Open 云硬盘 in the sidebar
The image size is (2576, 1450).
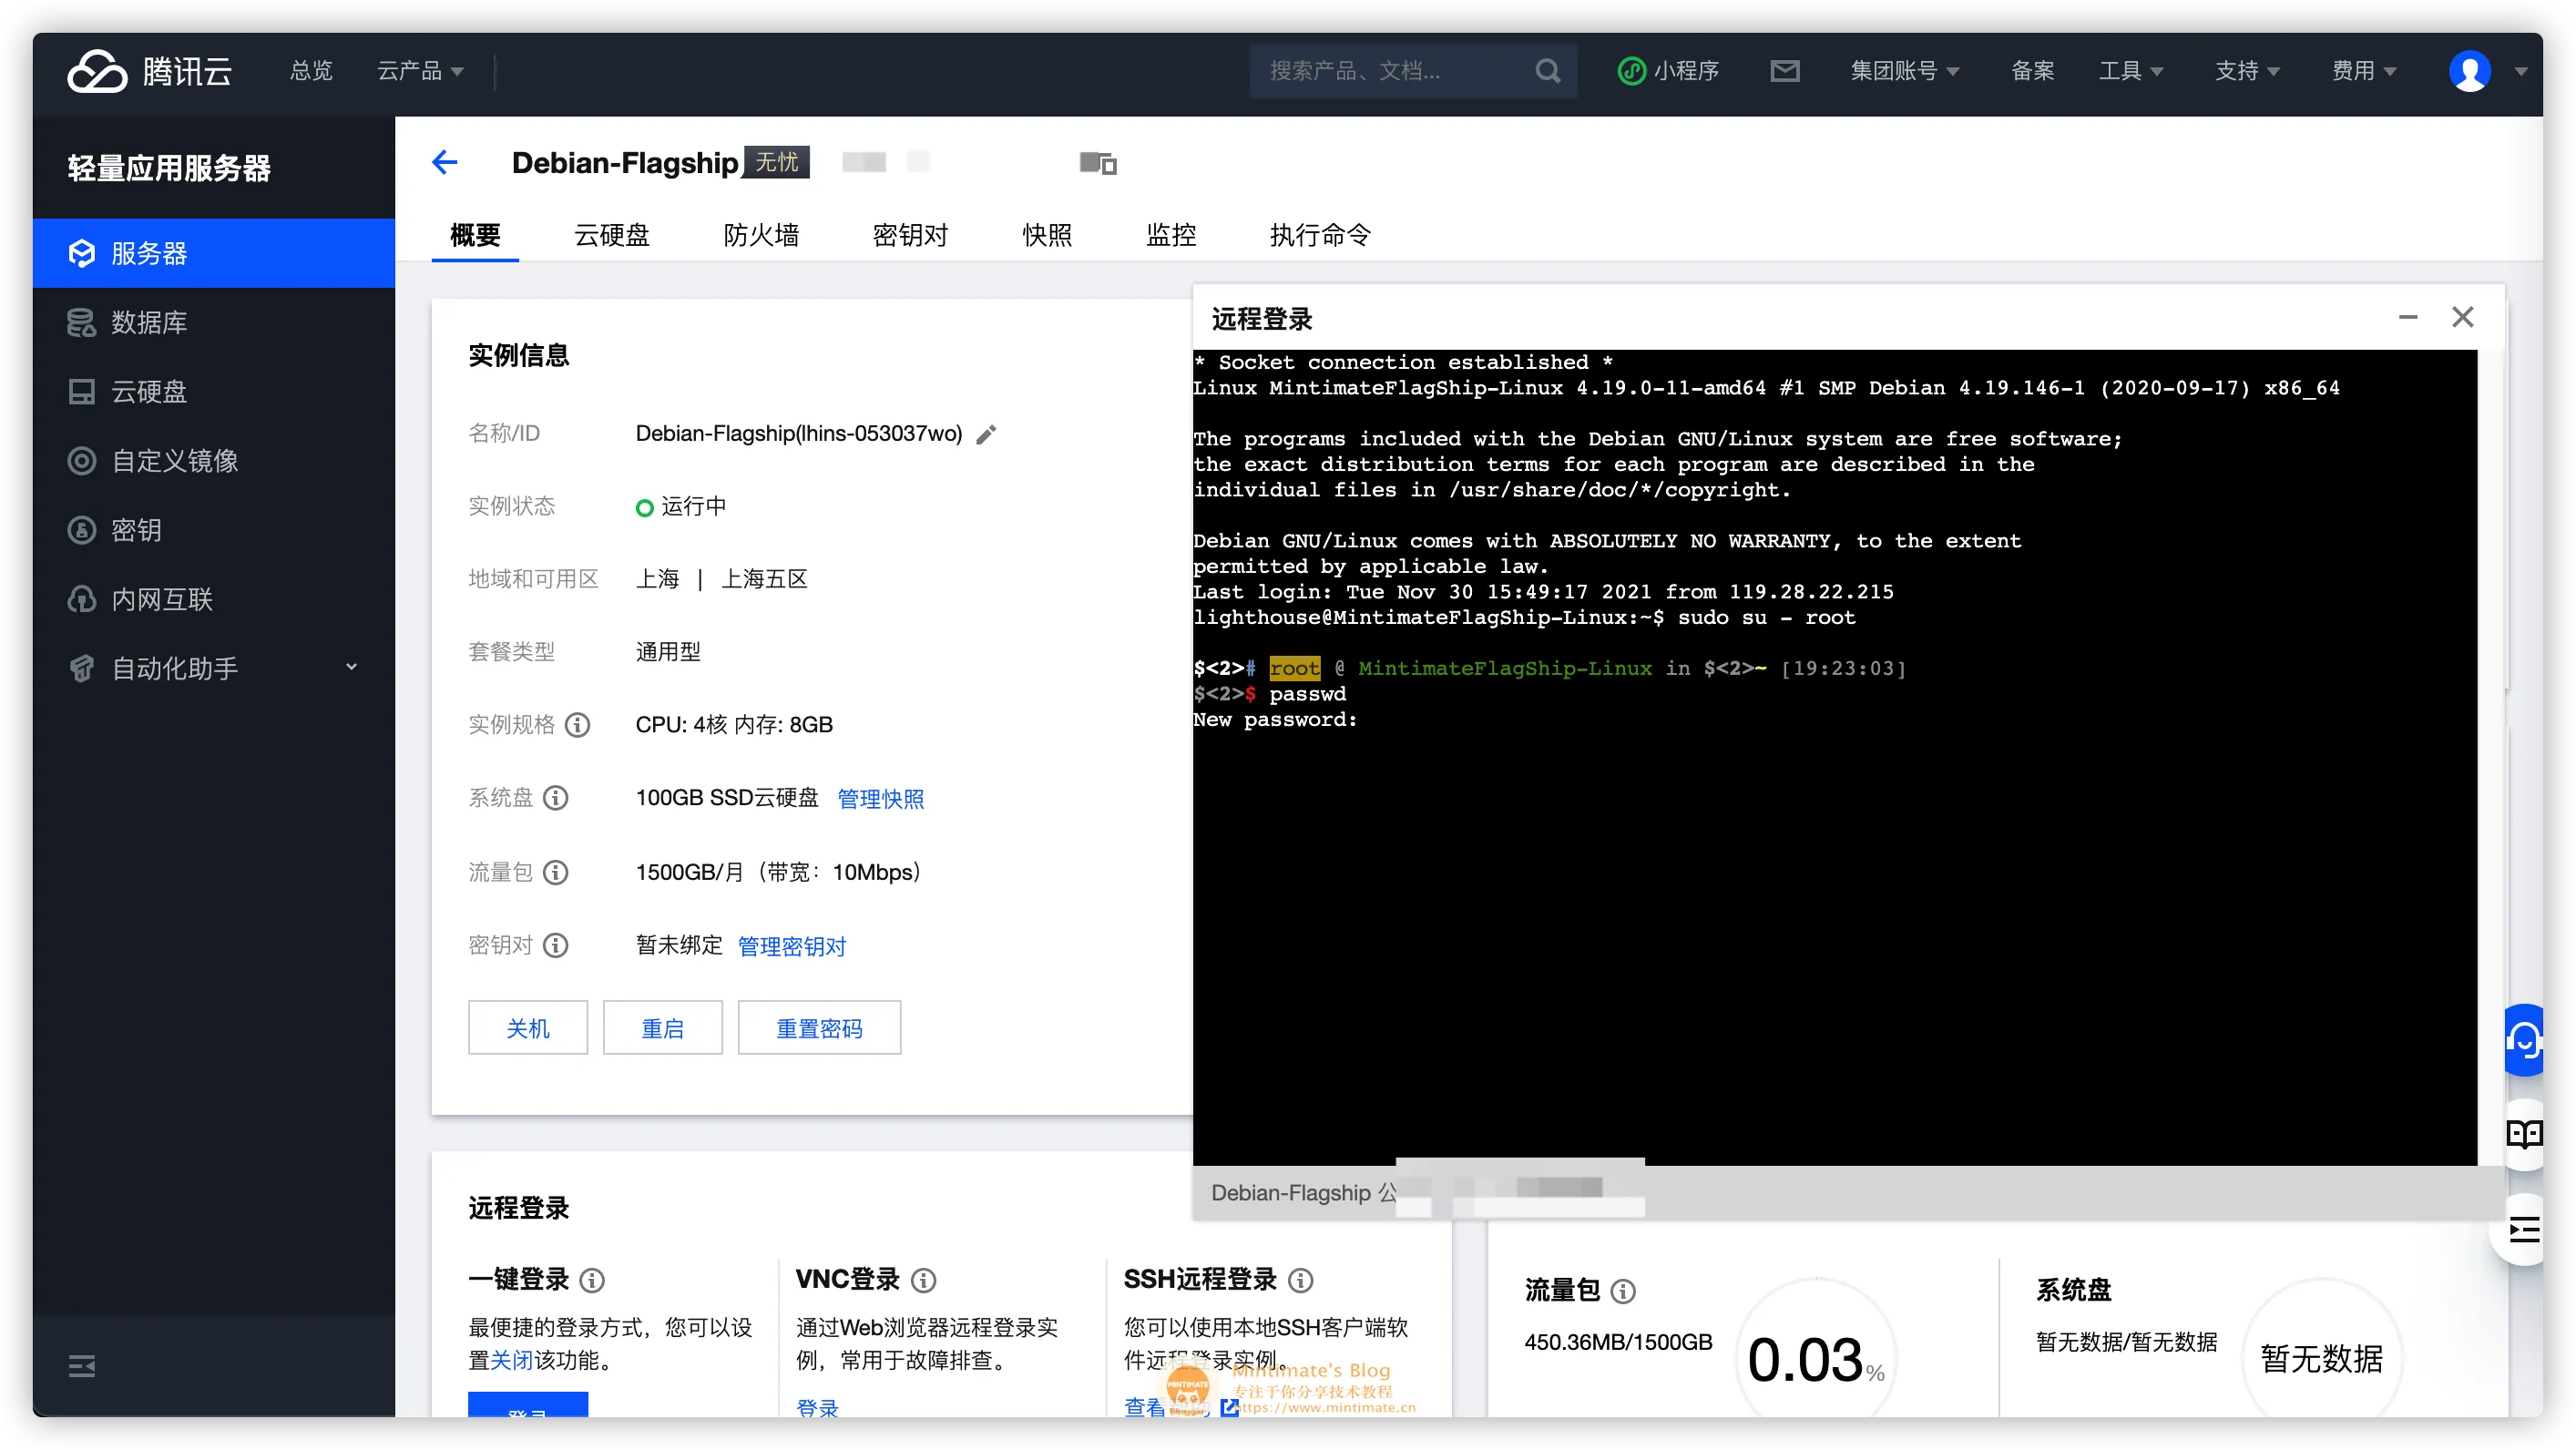214,391
